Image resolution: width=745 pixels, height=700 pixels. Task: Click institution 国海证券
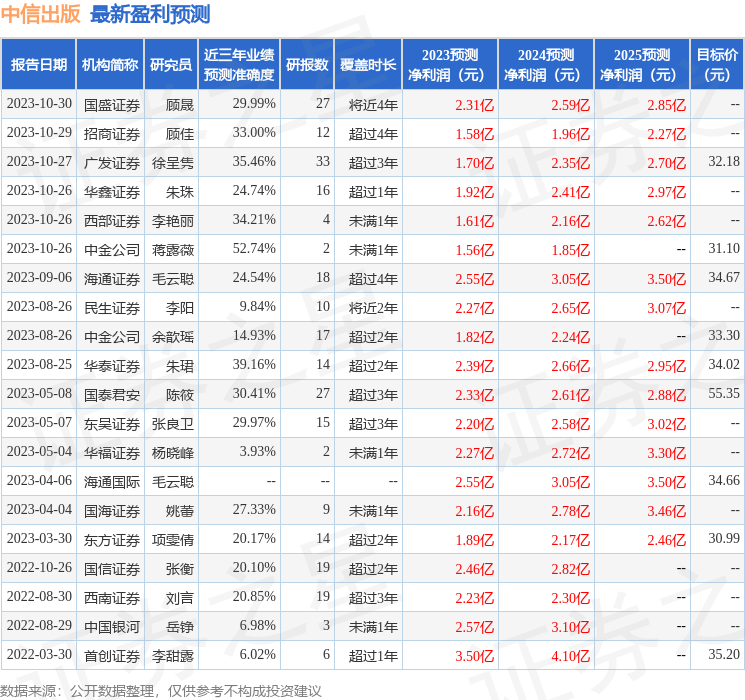point(112,510)
